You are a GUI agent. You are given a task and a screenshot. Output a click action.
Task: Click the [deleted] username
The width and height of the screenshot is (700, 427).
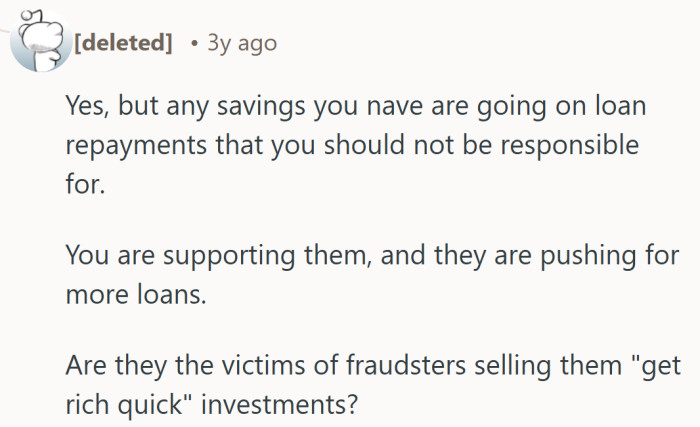pyautogui.click(x=123, y=44)
